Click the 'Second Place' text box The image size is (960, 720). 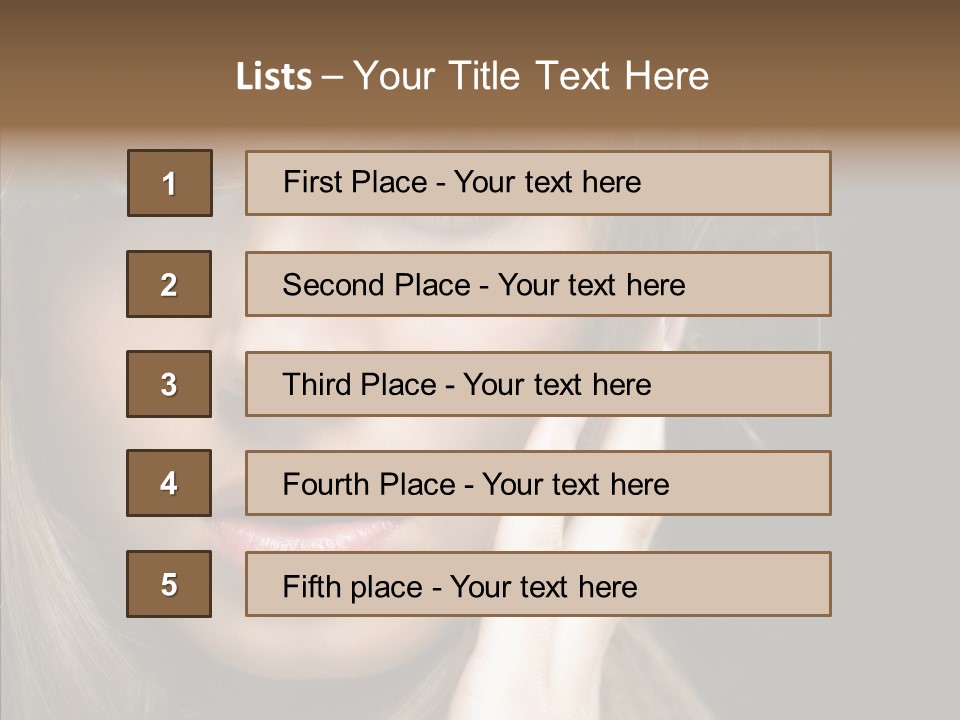click(x=538, y=284)
